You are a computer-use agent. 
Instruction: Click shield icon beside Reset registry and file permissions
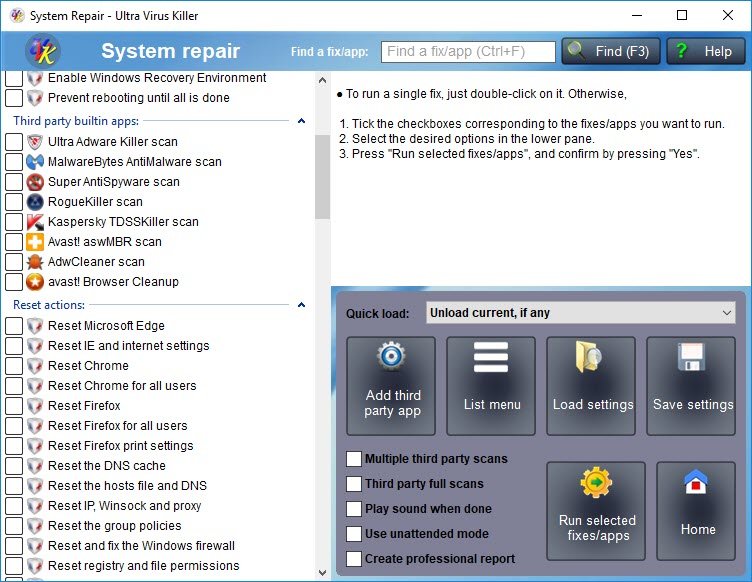pyautogui.click(x=35, y=566)
